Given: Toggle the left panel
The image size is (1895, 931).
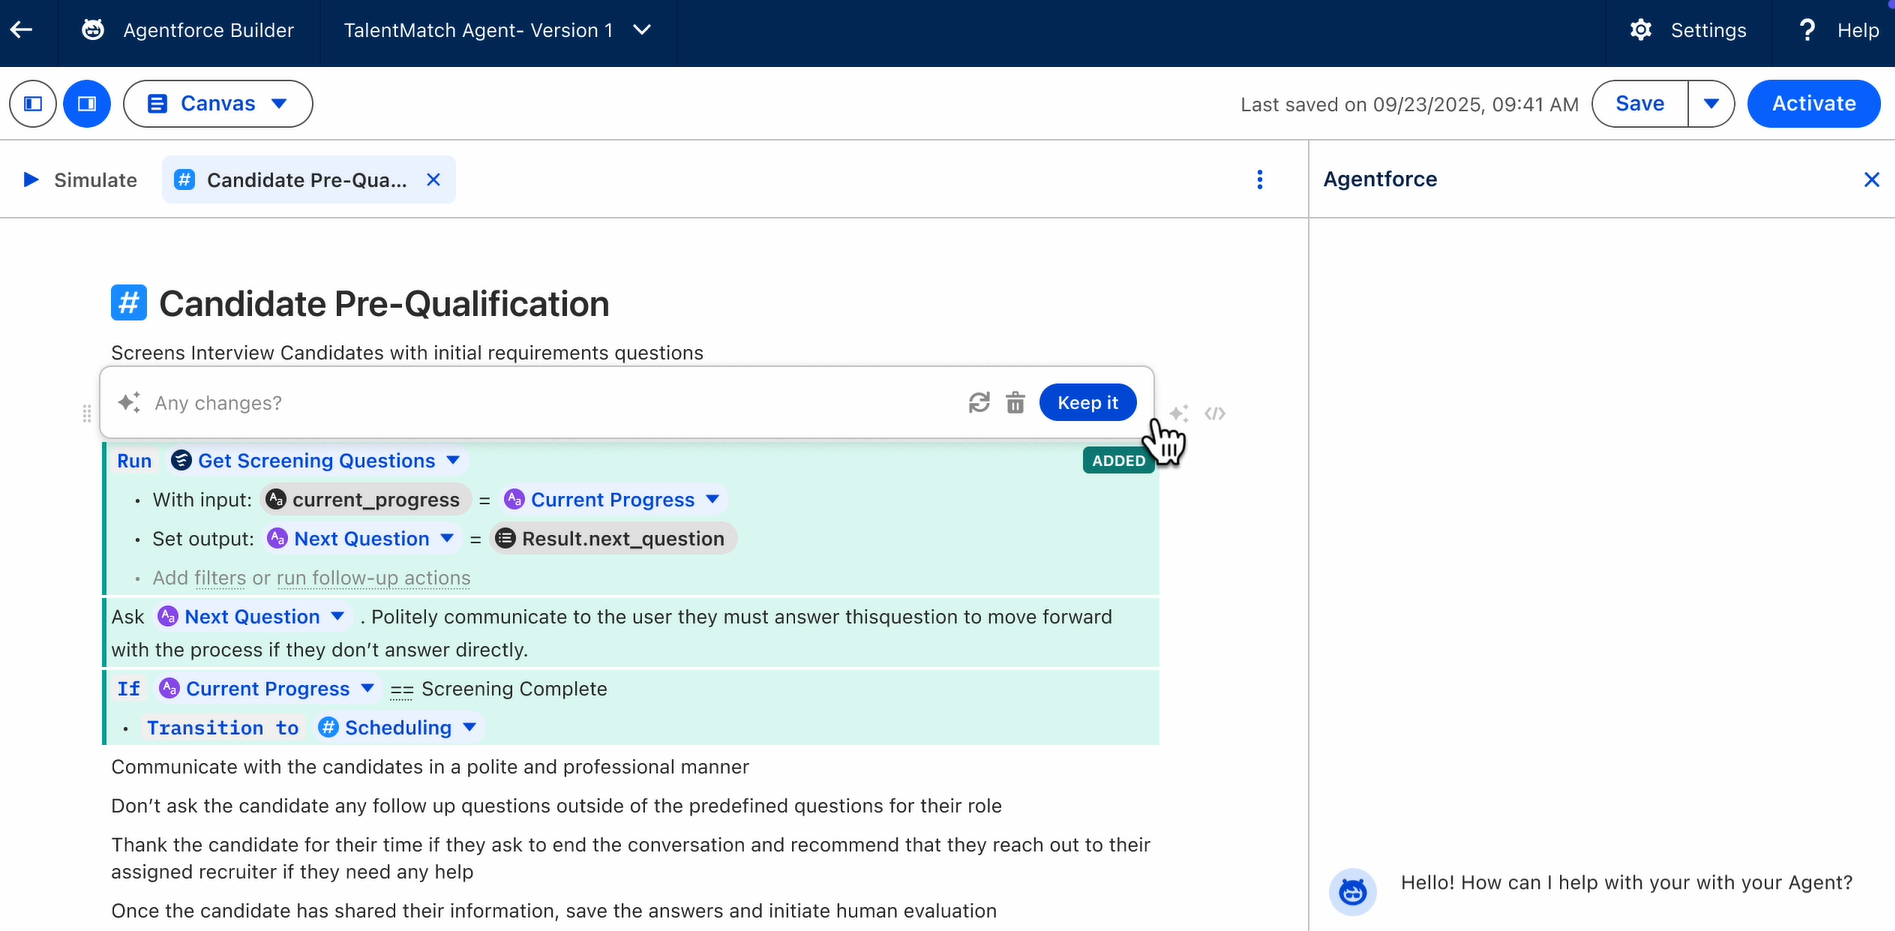Looking at the screenshot, I should [33, 104].
